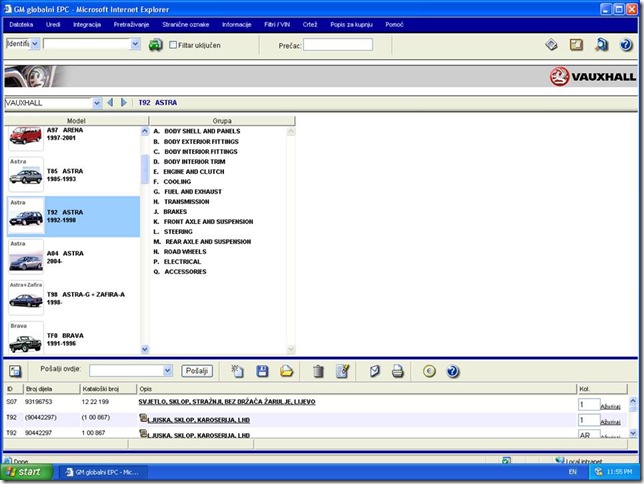Viewport: 644px width, 484px height.
Task: Open the Pretraživanje menu
Action: point(131,25)
